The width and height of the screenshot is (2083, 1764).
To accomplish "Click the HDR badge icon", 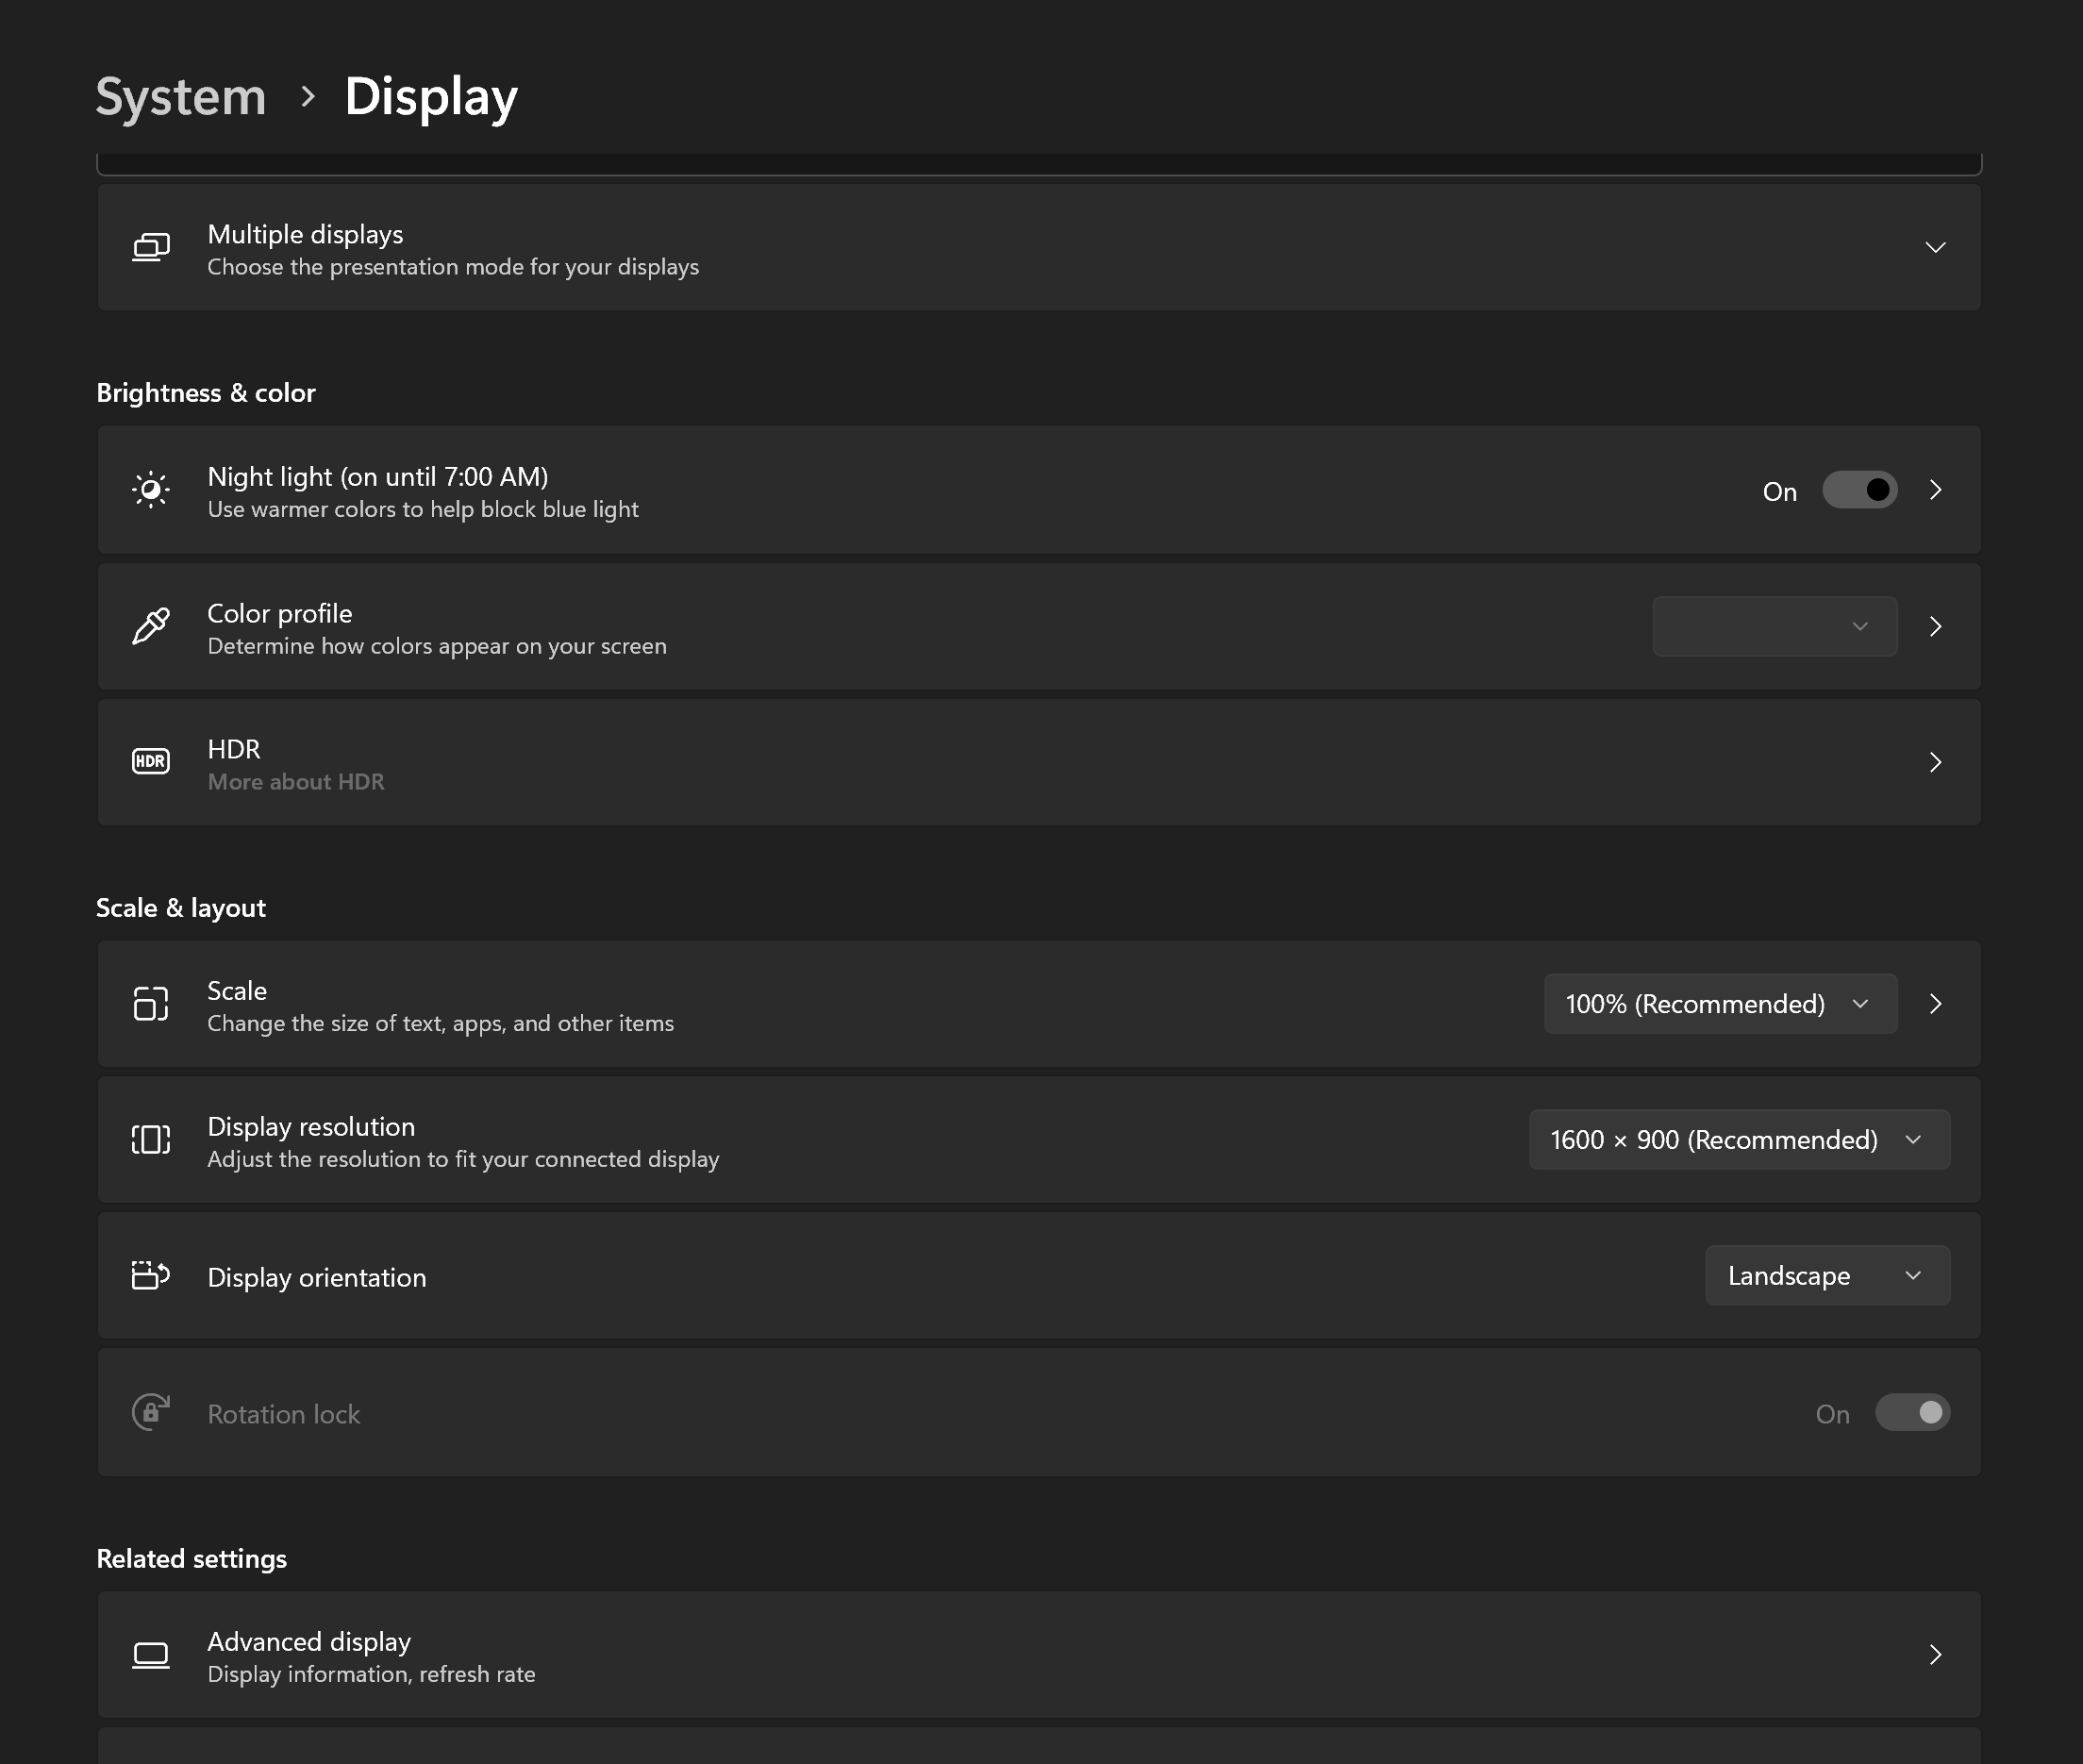I will (151, 762).
